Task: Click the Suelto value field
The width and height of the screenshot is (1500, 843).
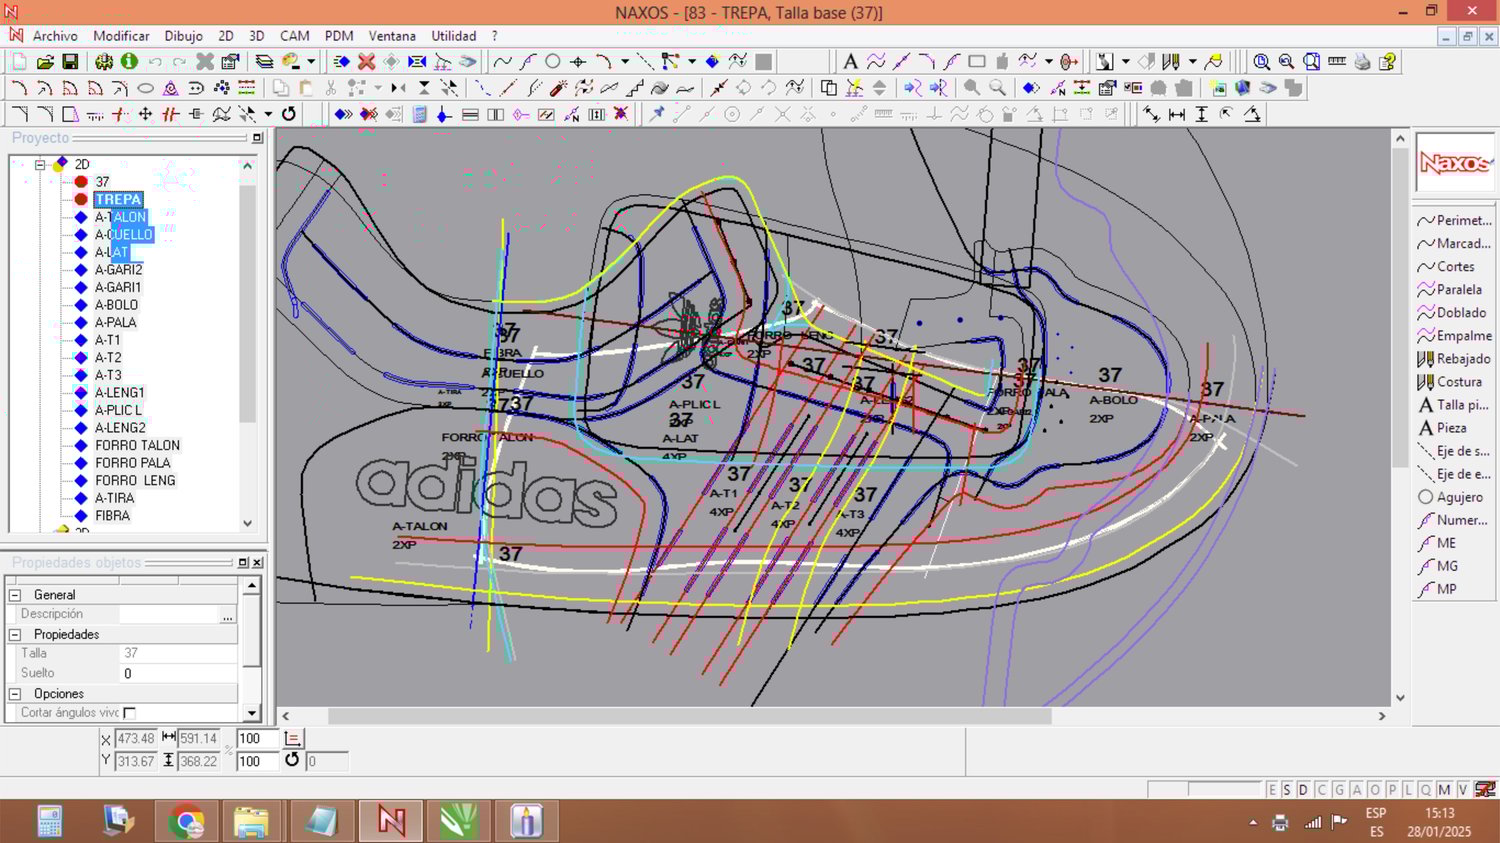Action: tap(178, 674)
